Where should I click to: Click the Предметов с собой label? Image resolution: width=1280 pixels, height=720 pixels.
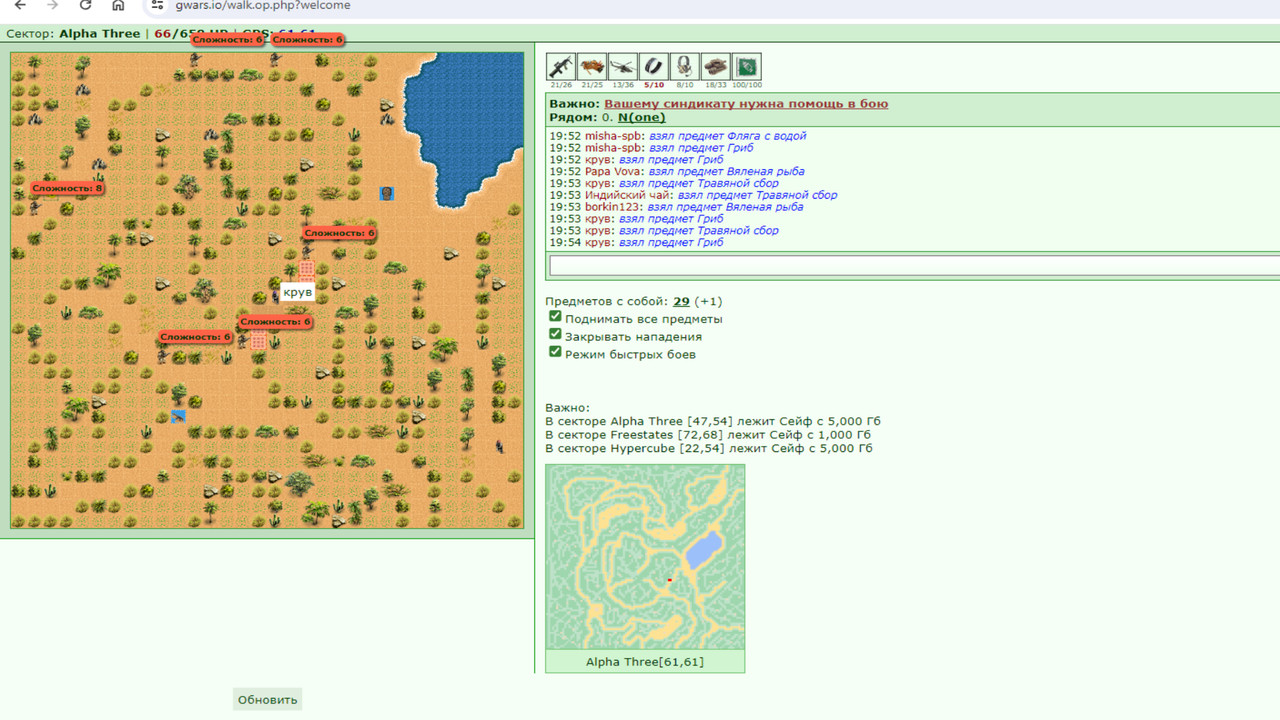pyautogui.click(x=607, y=301)
